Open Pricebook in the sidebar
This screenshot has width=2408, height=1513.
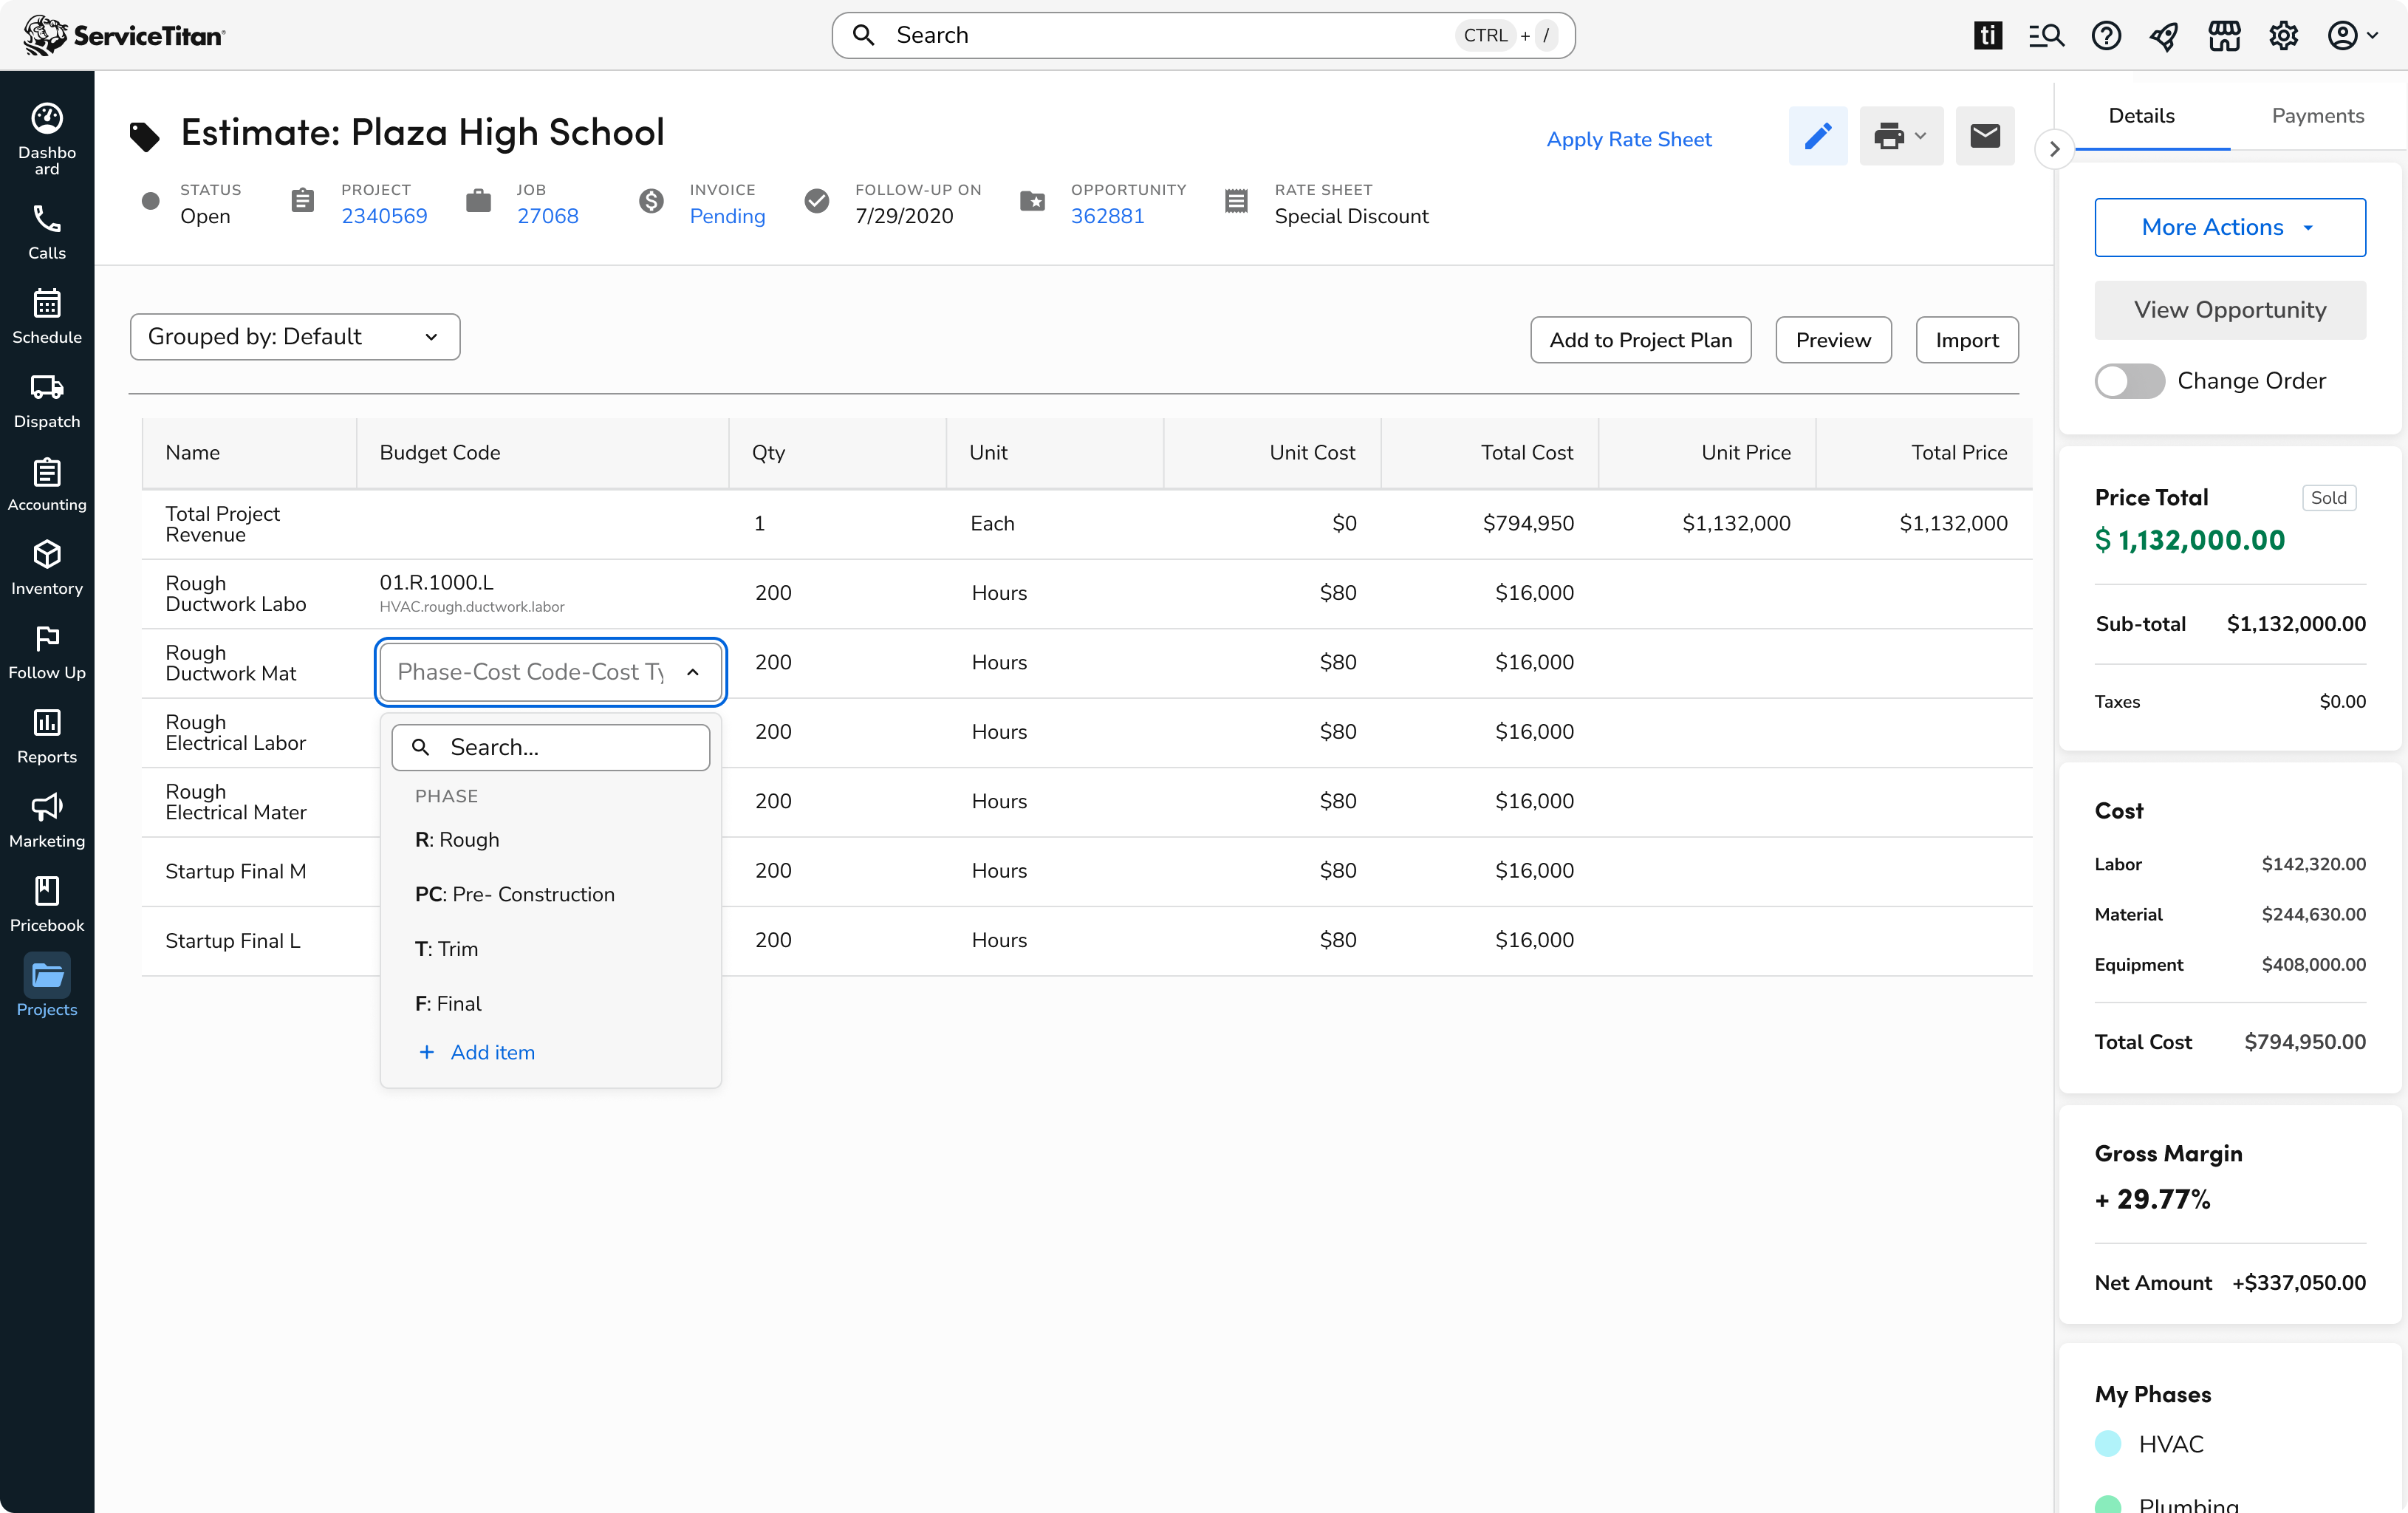tap(47, 904)
